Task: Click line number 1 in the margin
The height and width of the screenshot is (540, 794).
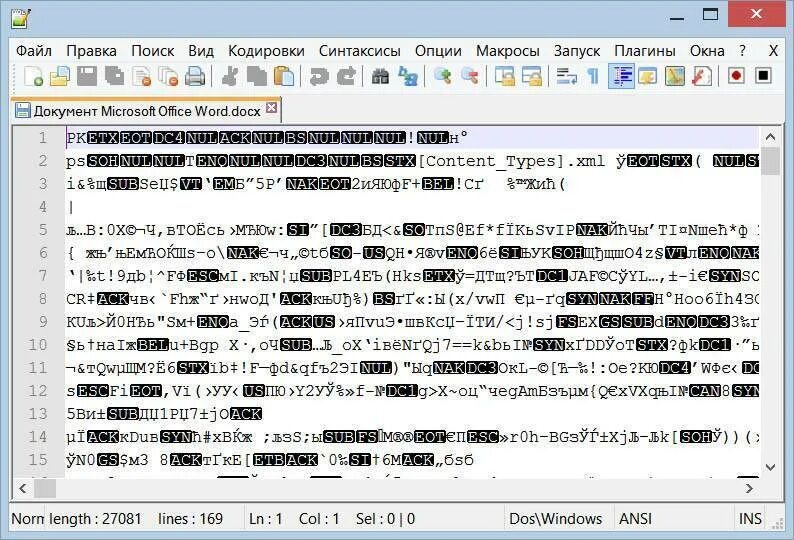Action: click(43, 138)
